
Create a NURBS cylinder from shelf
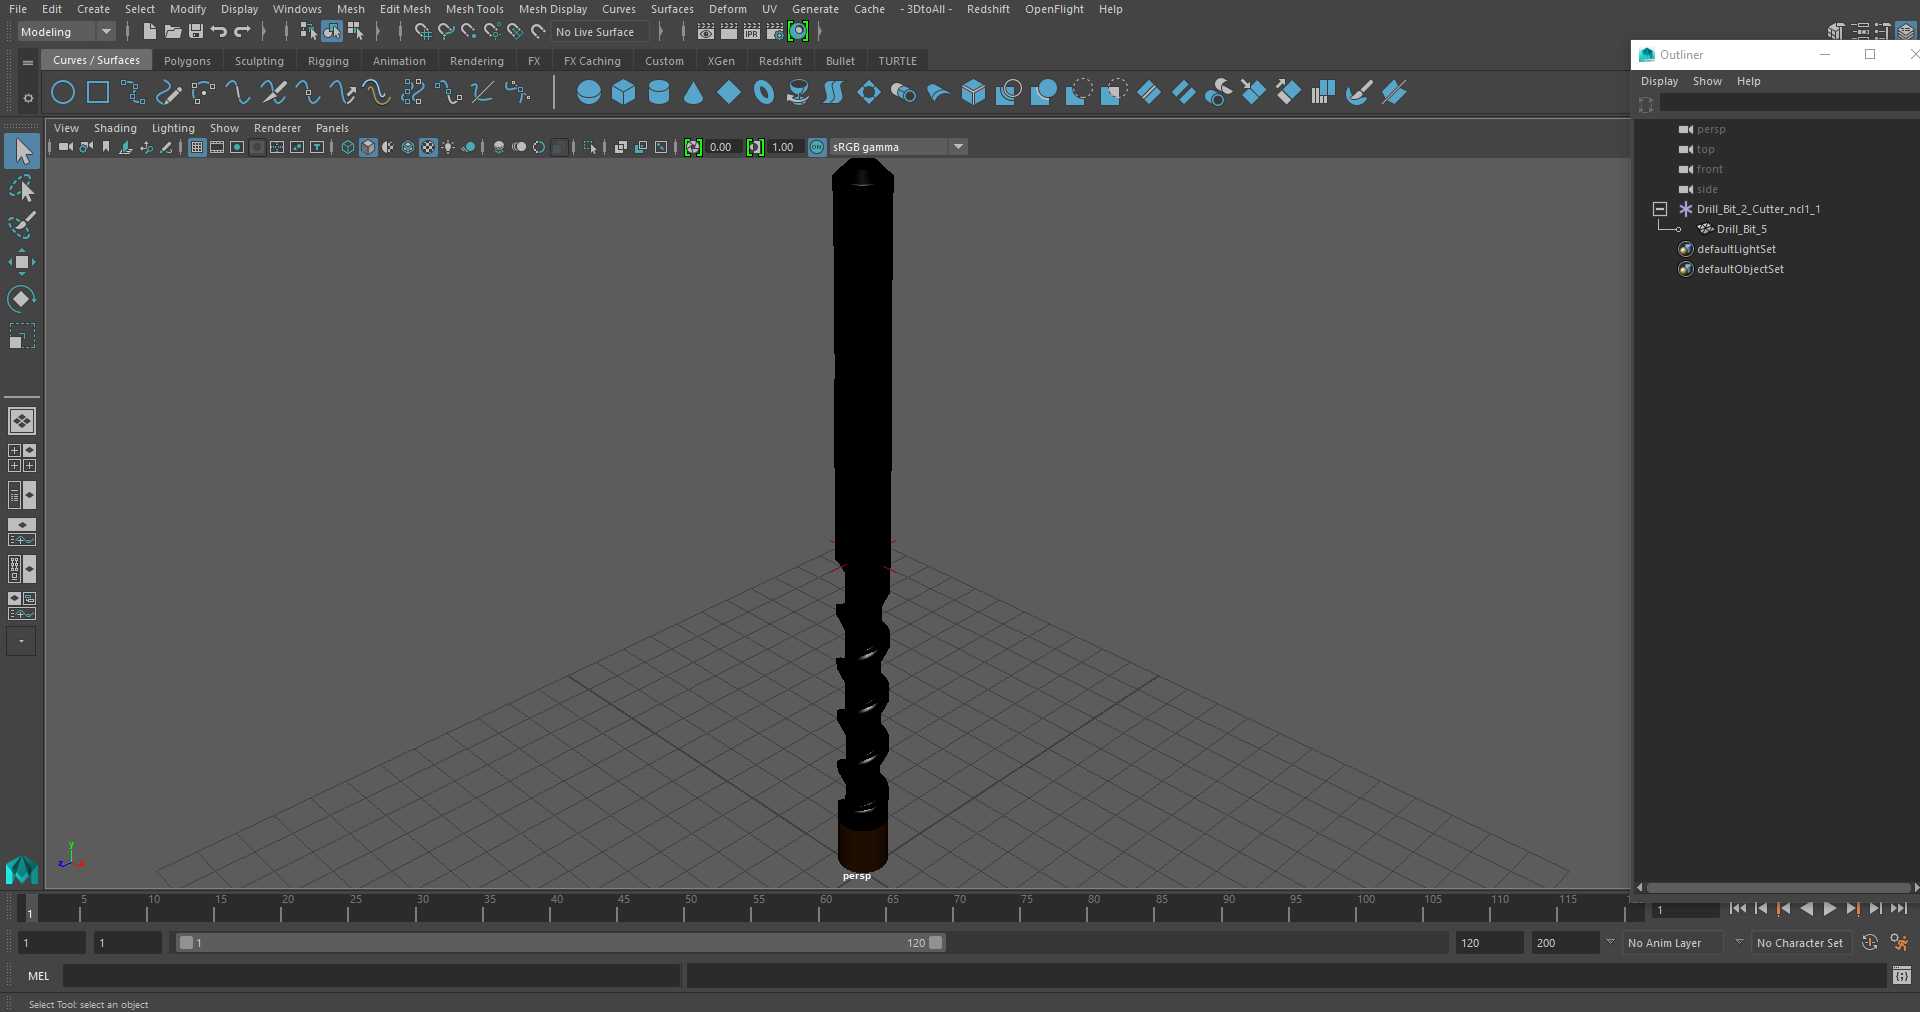click(x=659, y=93)
